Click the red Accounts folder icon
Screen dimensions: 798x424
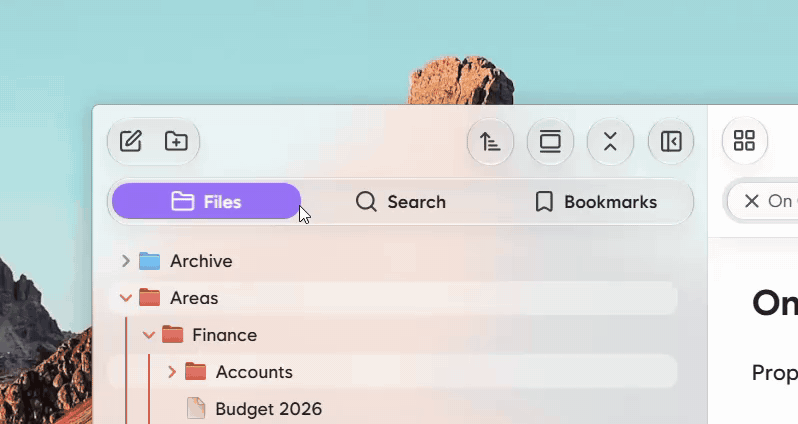[x=195, y=372]
